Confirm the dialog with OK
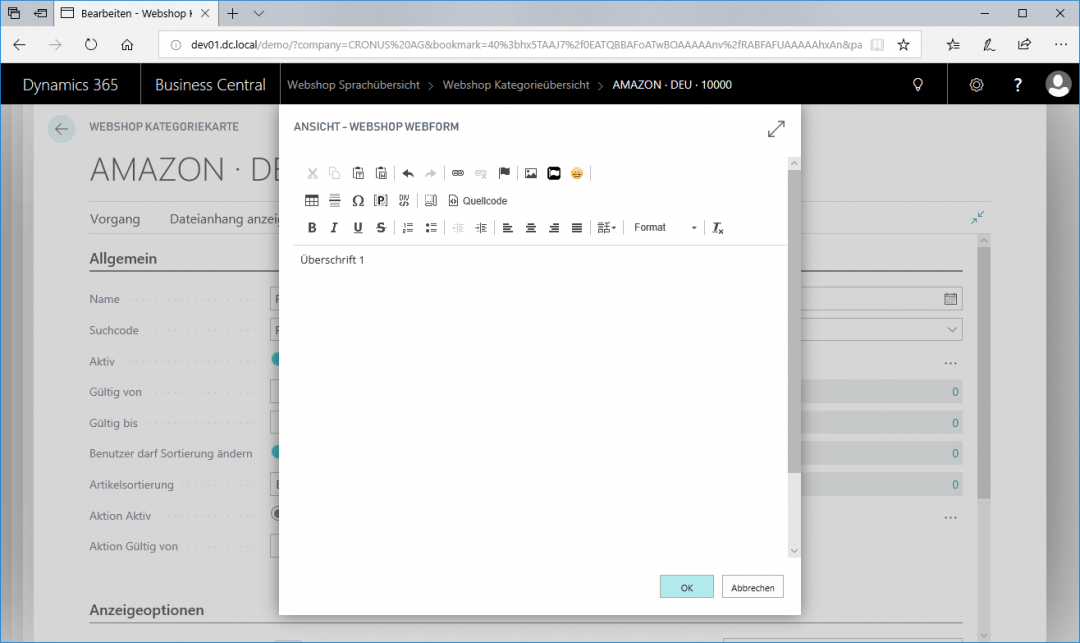 coord(687,587)
